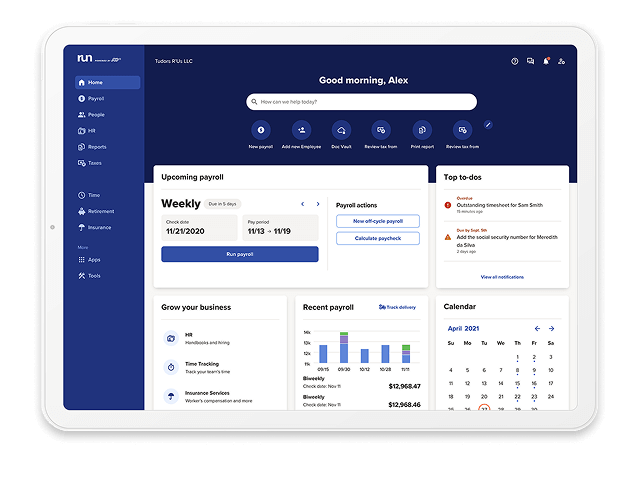Image resolution: width=640 pixels, height=487 pixels.
Task: Select Payroll in the sidebar menu
Action: point(96,99)
